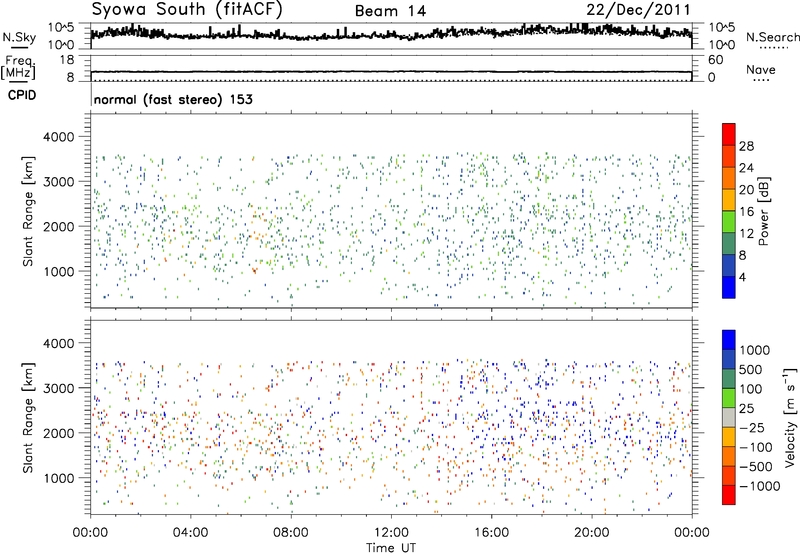800x554 pixels.
Task: Click the '-1000' value on the Velocity colorbar
Action: click(x=759, y=486)
